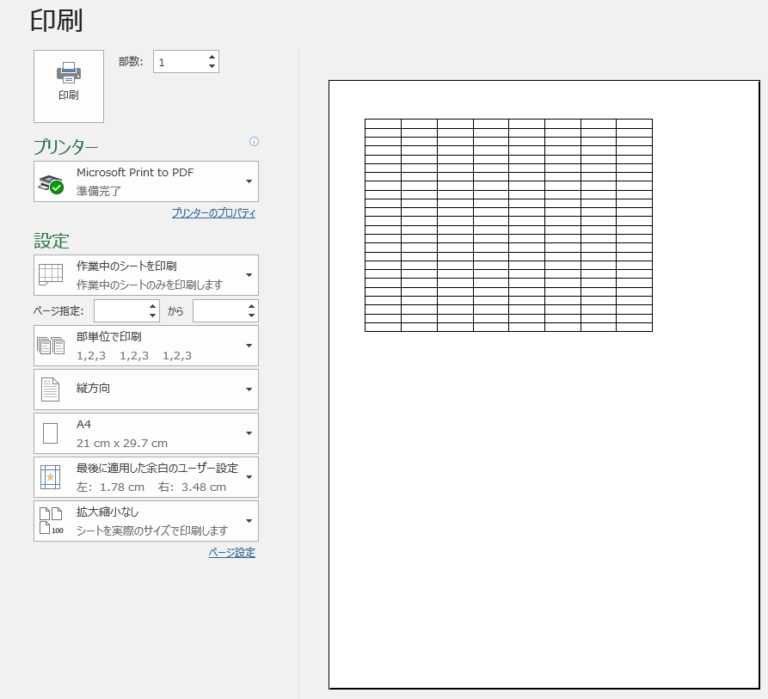
Task: Click the large 印刷 print button
Action: [68, 80]
